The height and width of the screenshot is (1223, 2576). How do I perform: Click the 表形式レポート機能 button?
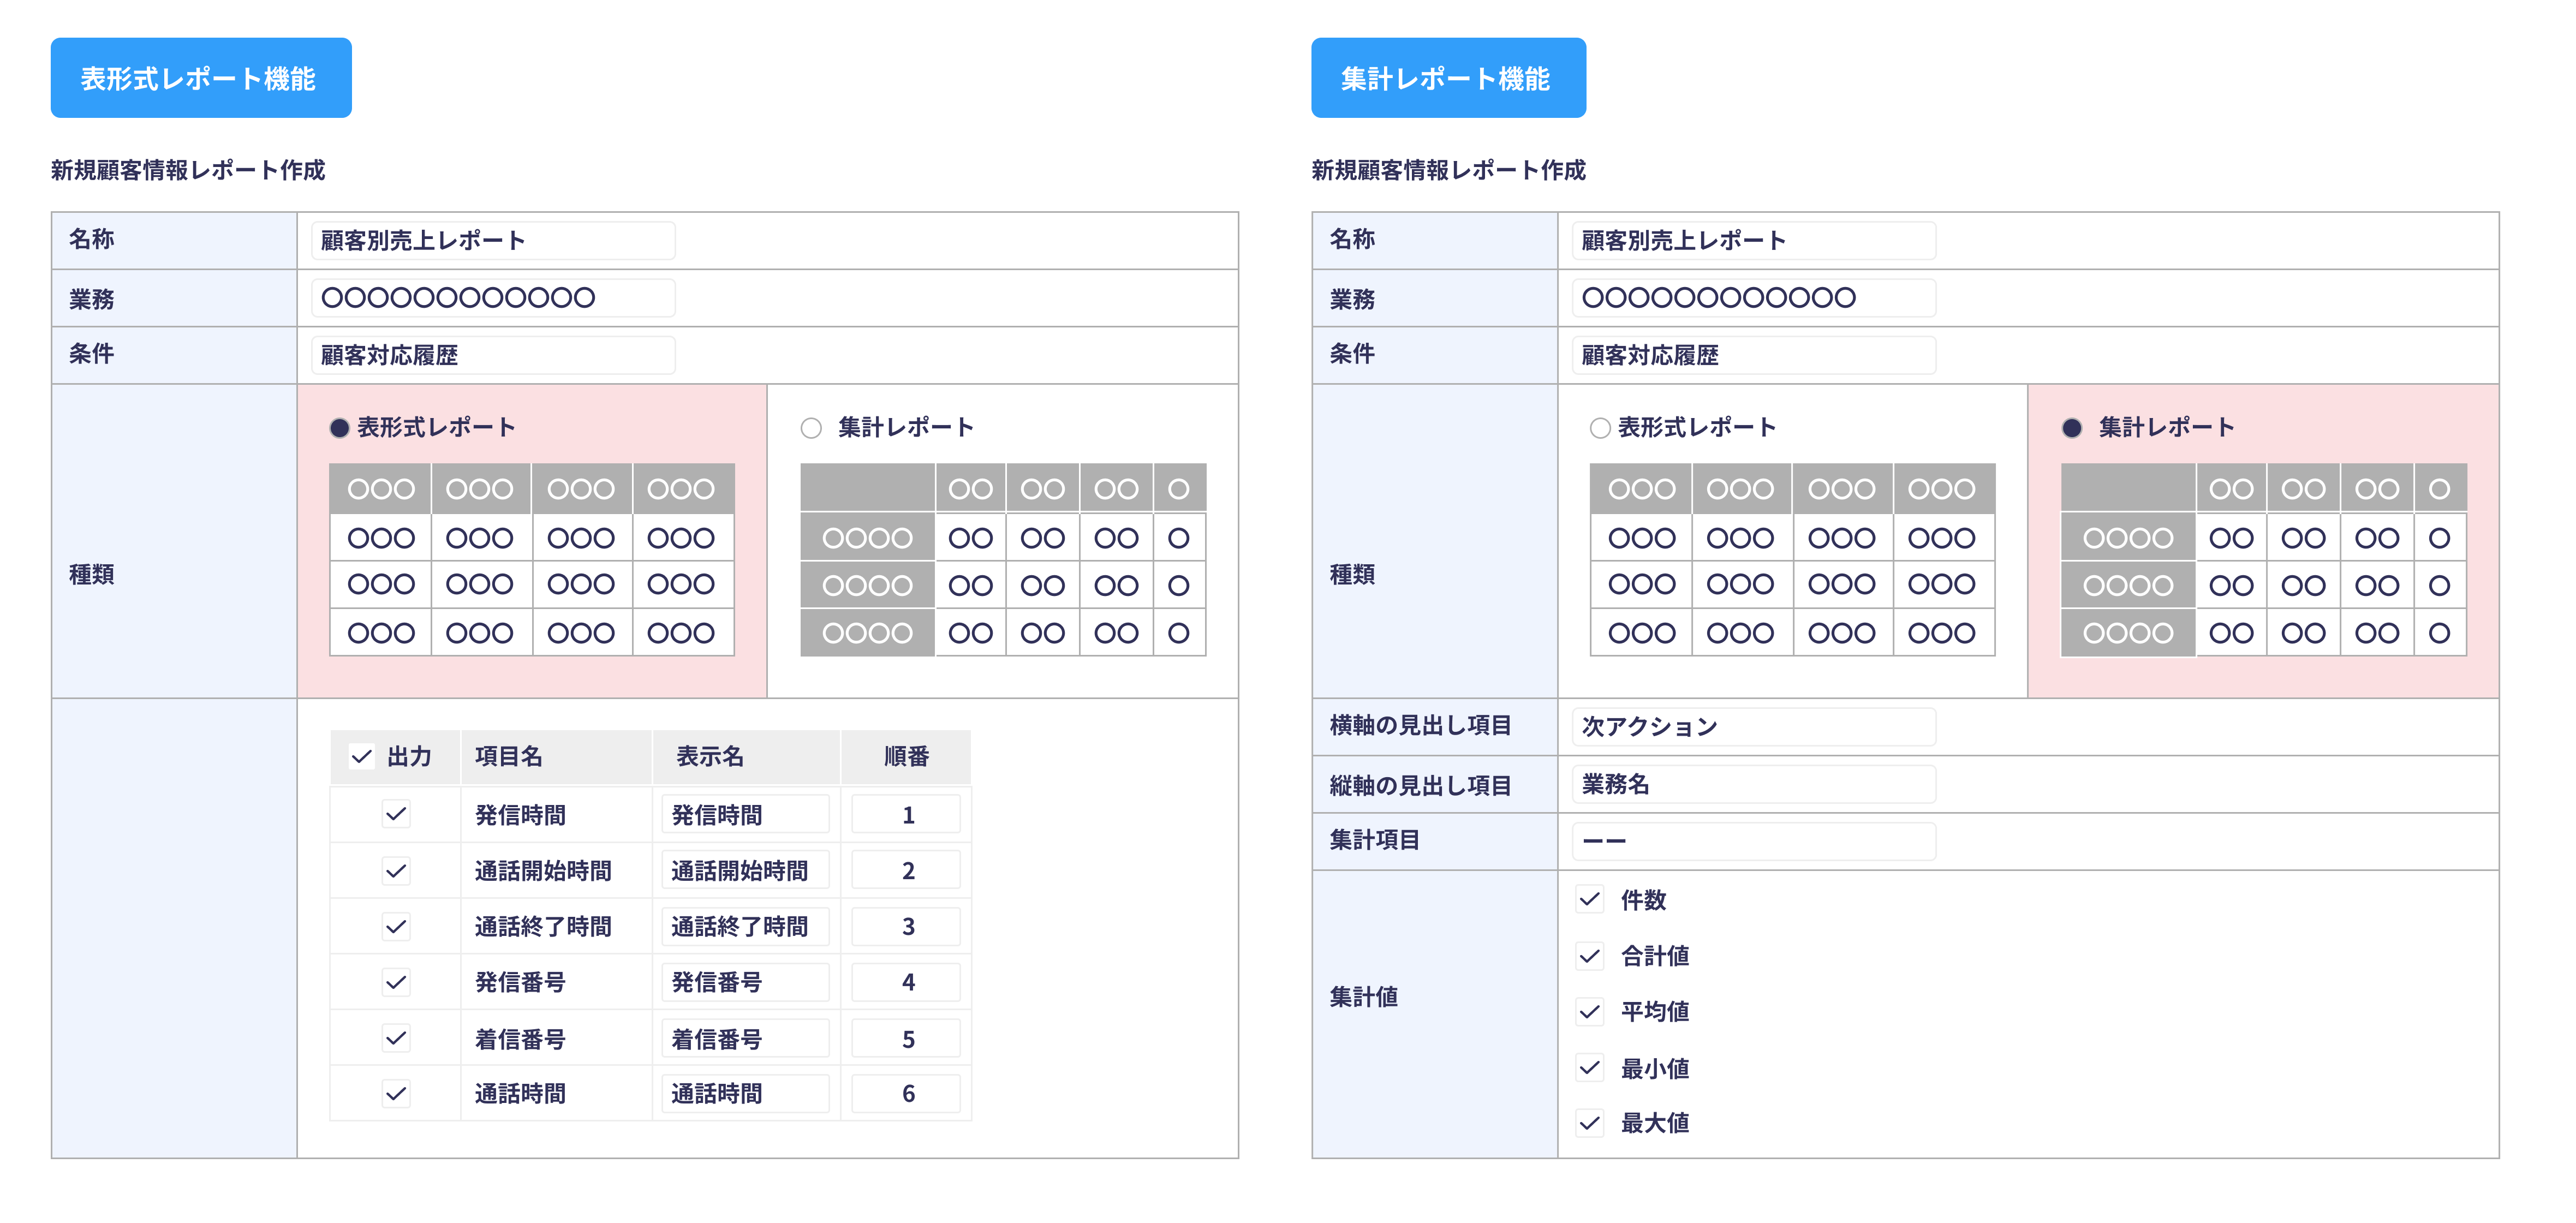[x=201, y=78]
